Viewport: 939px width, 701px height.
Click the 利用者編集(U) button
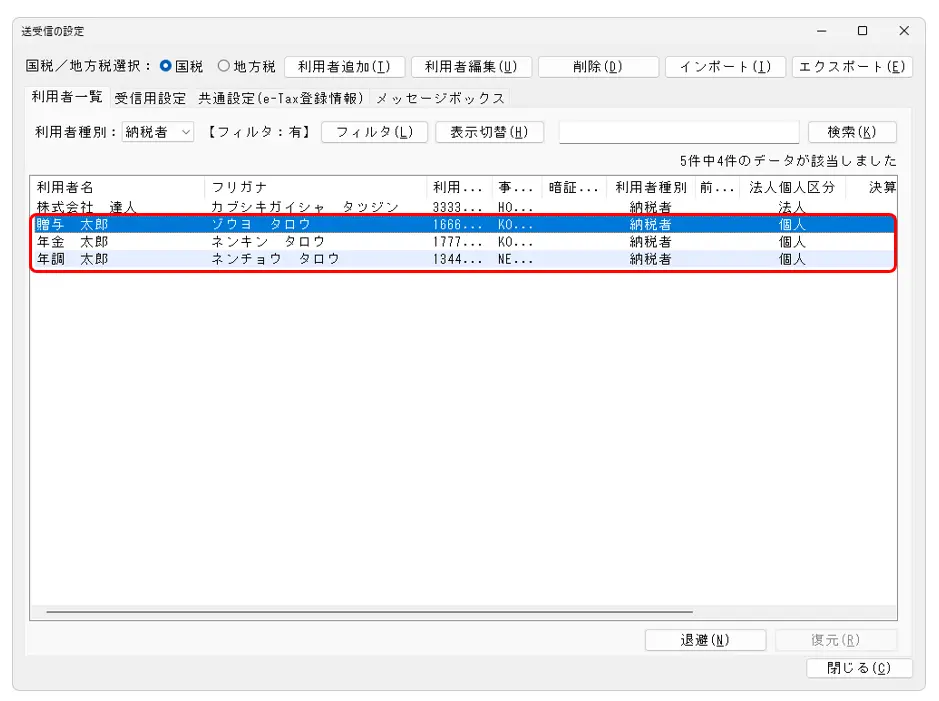point(471,67)
